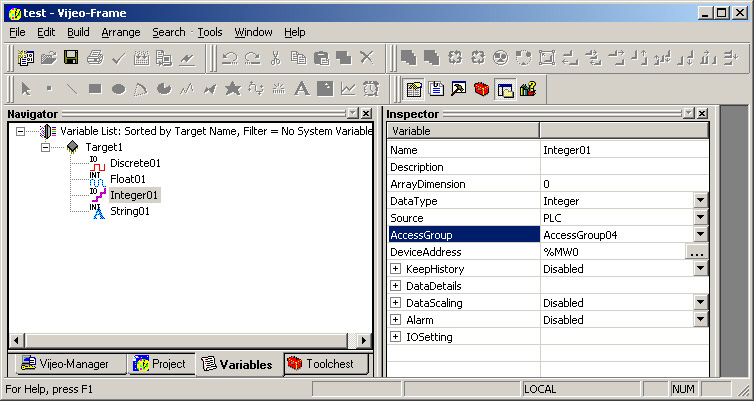754x401 pixels.
Task: Select the String01 variable
Action: (130, 211)
